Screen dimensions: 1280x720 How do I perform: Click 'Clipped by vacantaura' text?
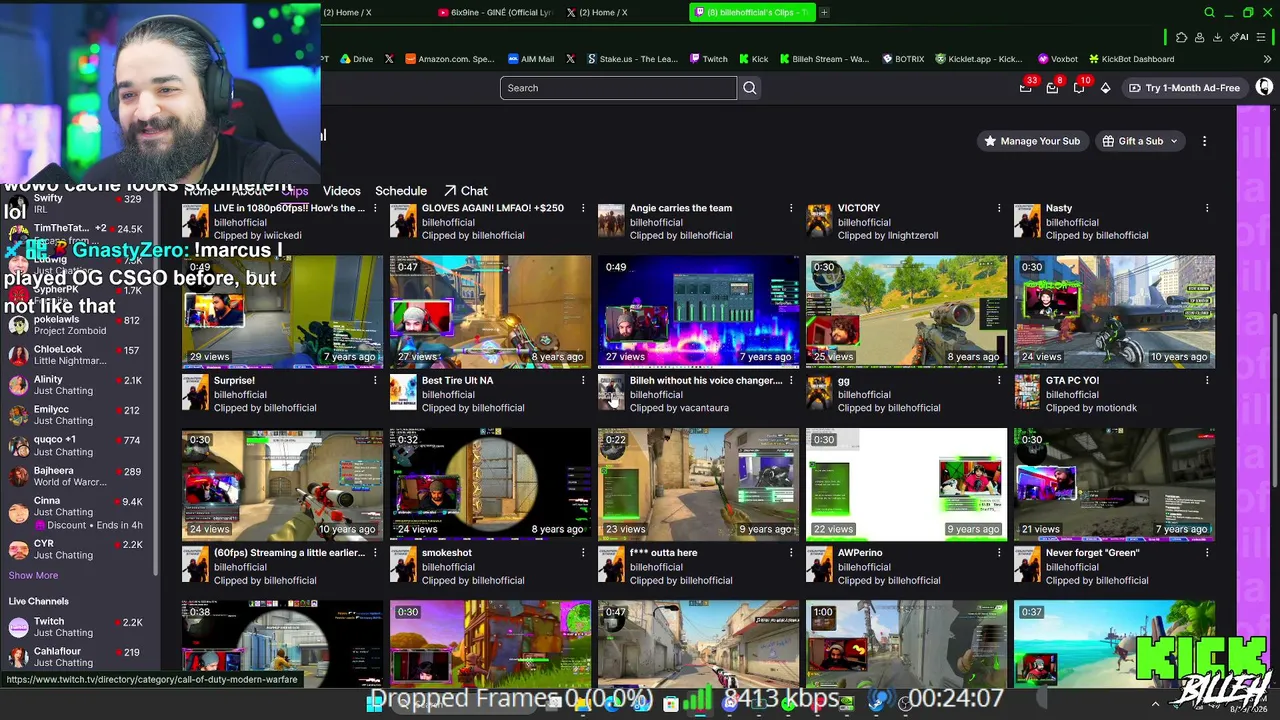click(679, 408)
